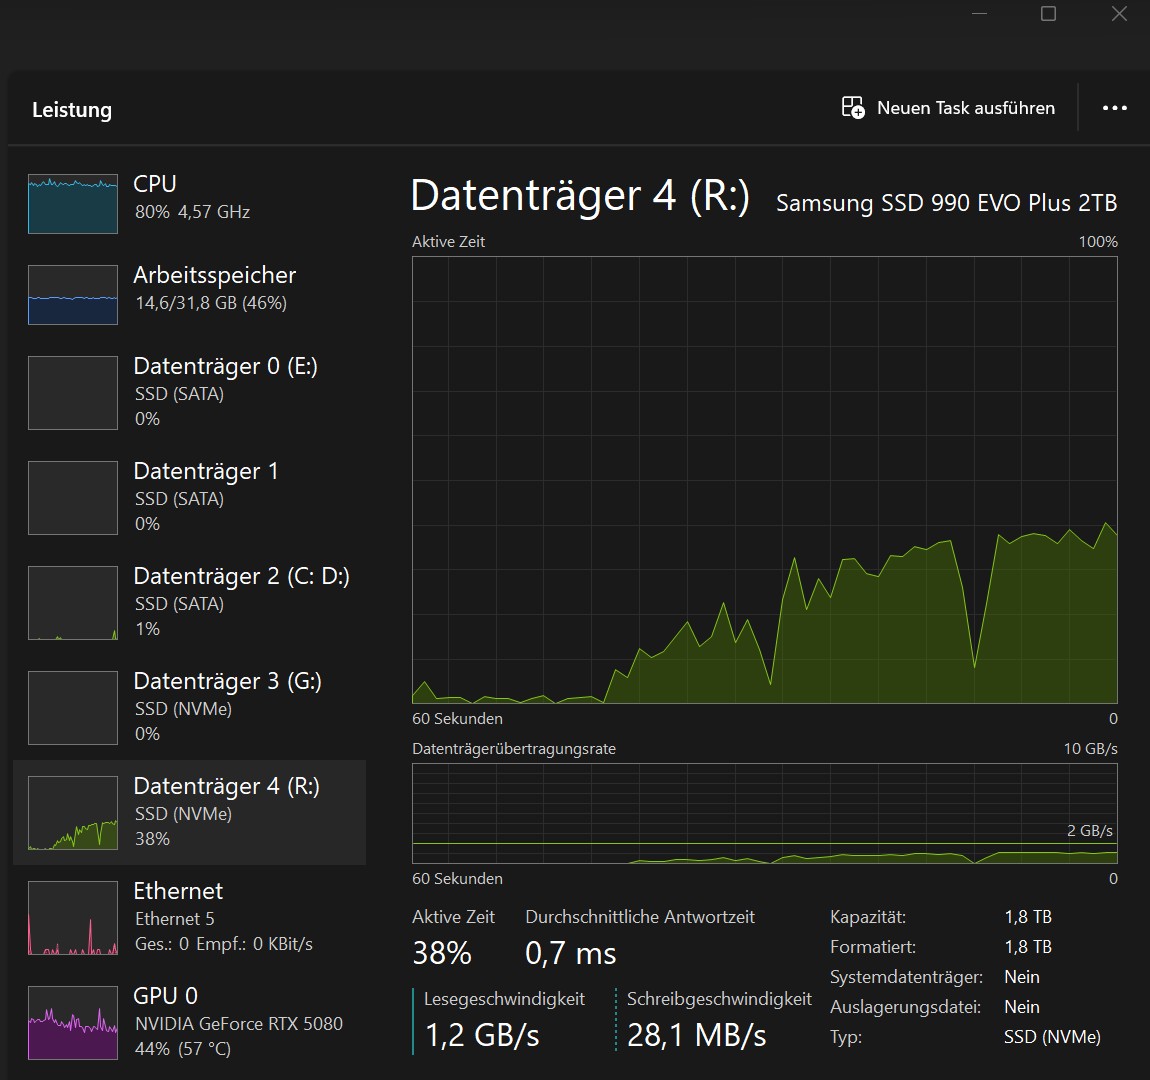Click the Lesegeschwindigkeit 1,2 GB/s value
The width and height of the screenshot is (1150, 1080).
pos(482,1035)
